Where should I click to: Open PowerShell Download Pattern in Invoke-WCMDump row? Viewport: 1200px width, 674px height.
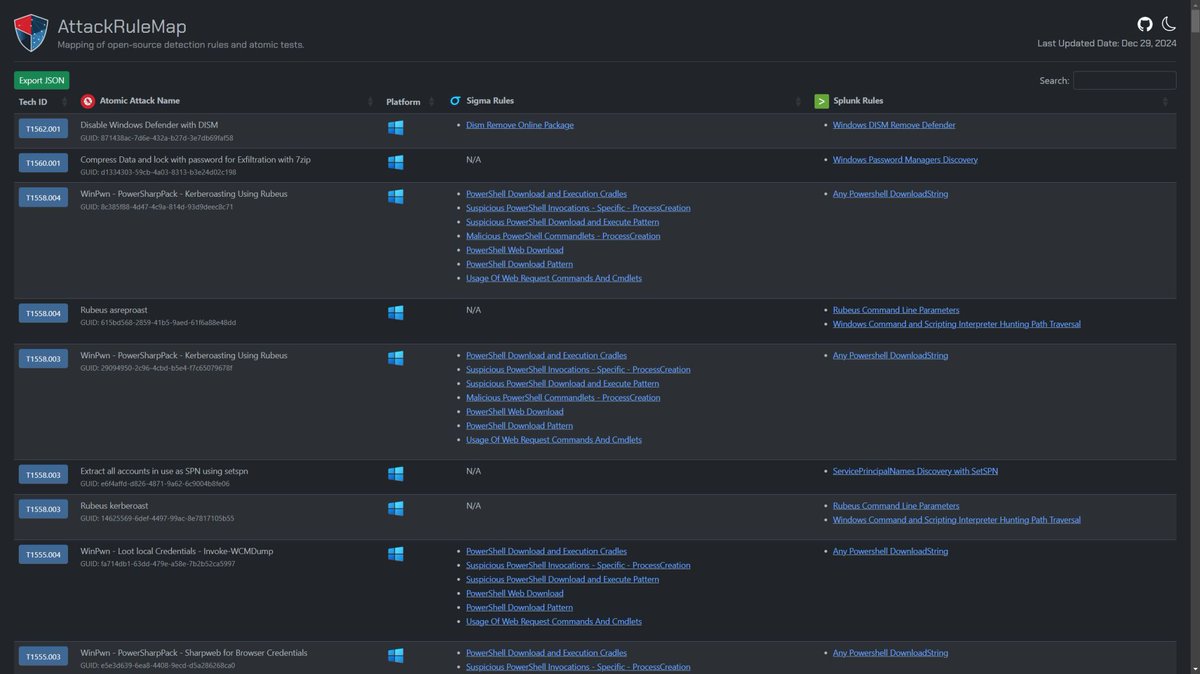pos(520,607)
